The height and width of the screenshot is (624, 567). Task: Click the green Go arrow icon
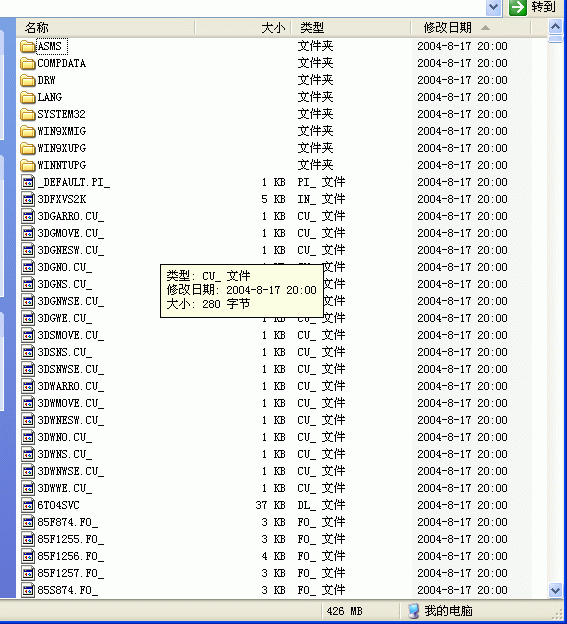pos(518,7)
